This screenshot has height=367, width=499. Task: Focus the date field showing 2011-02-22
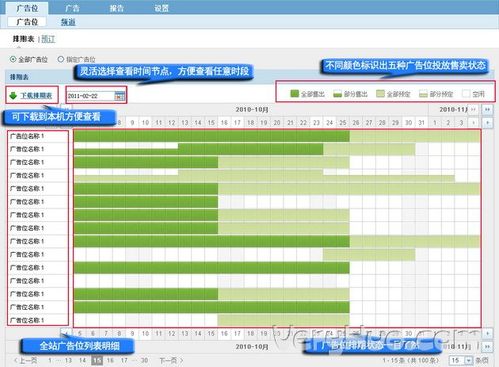[90, 96]
